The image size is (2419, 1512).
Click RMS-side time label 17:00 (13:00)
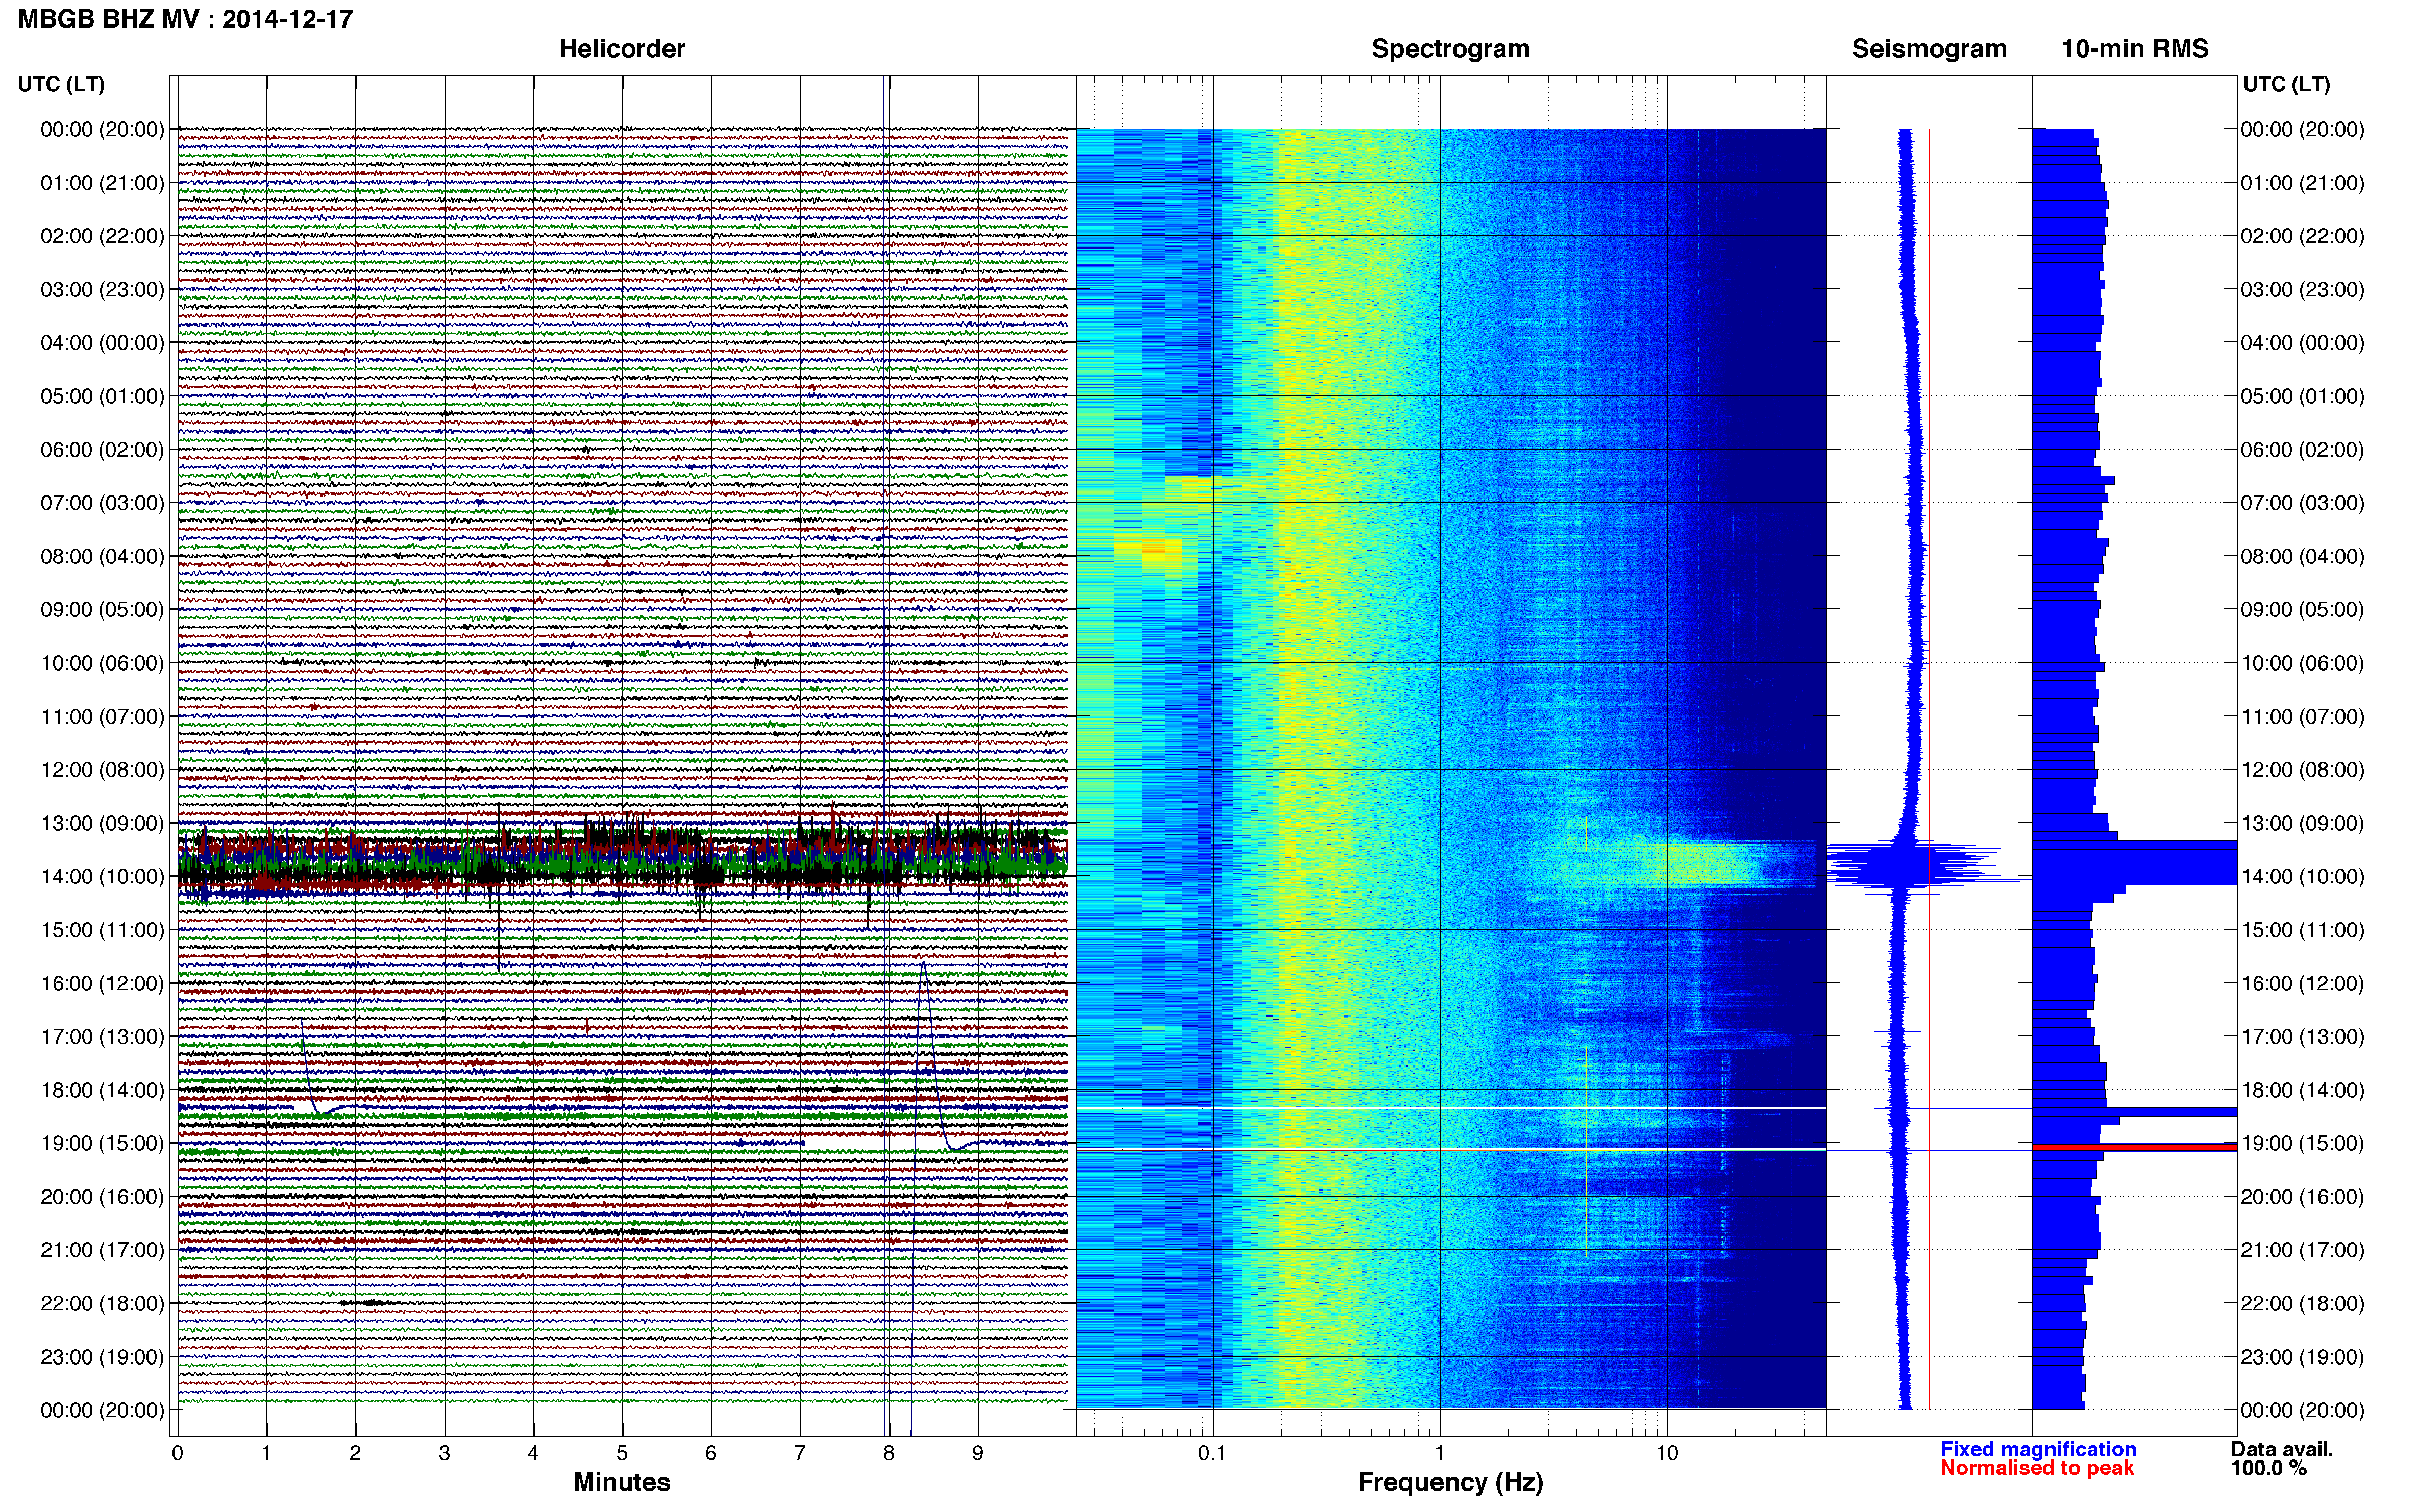[2303, 1037]
